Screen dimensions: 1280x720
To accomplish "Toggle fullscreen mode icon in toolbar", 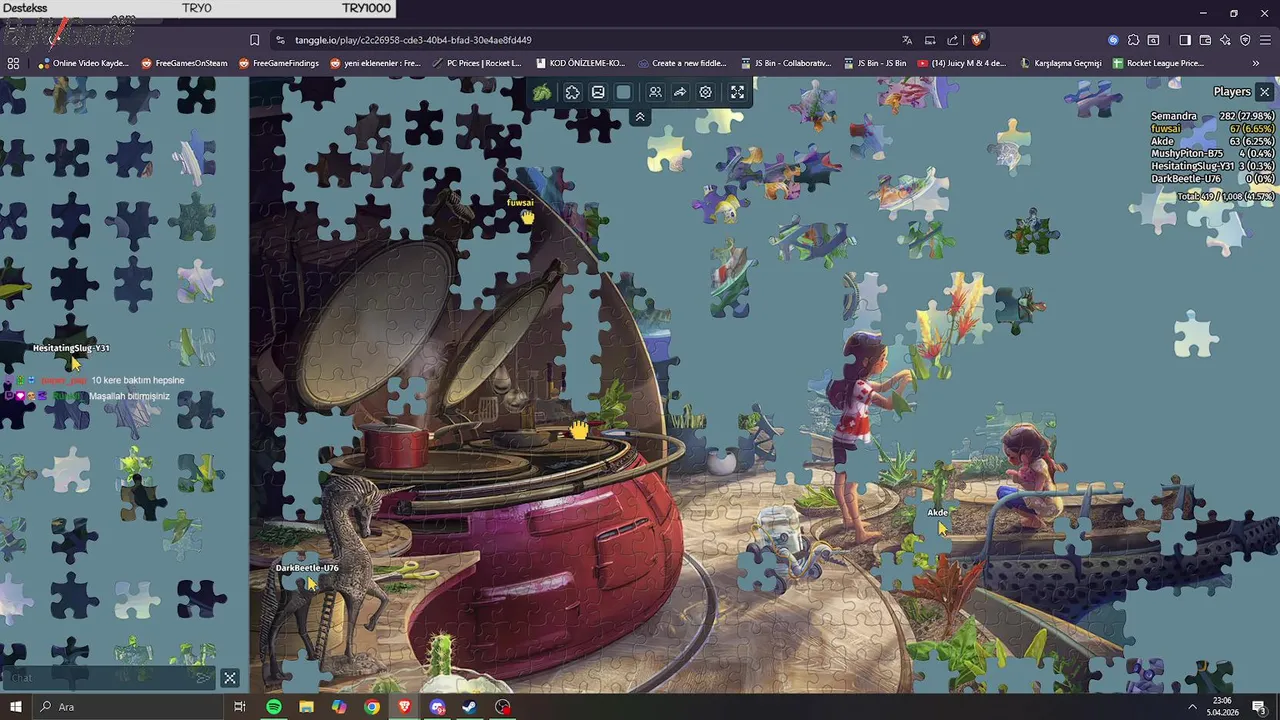I will 738,92.
